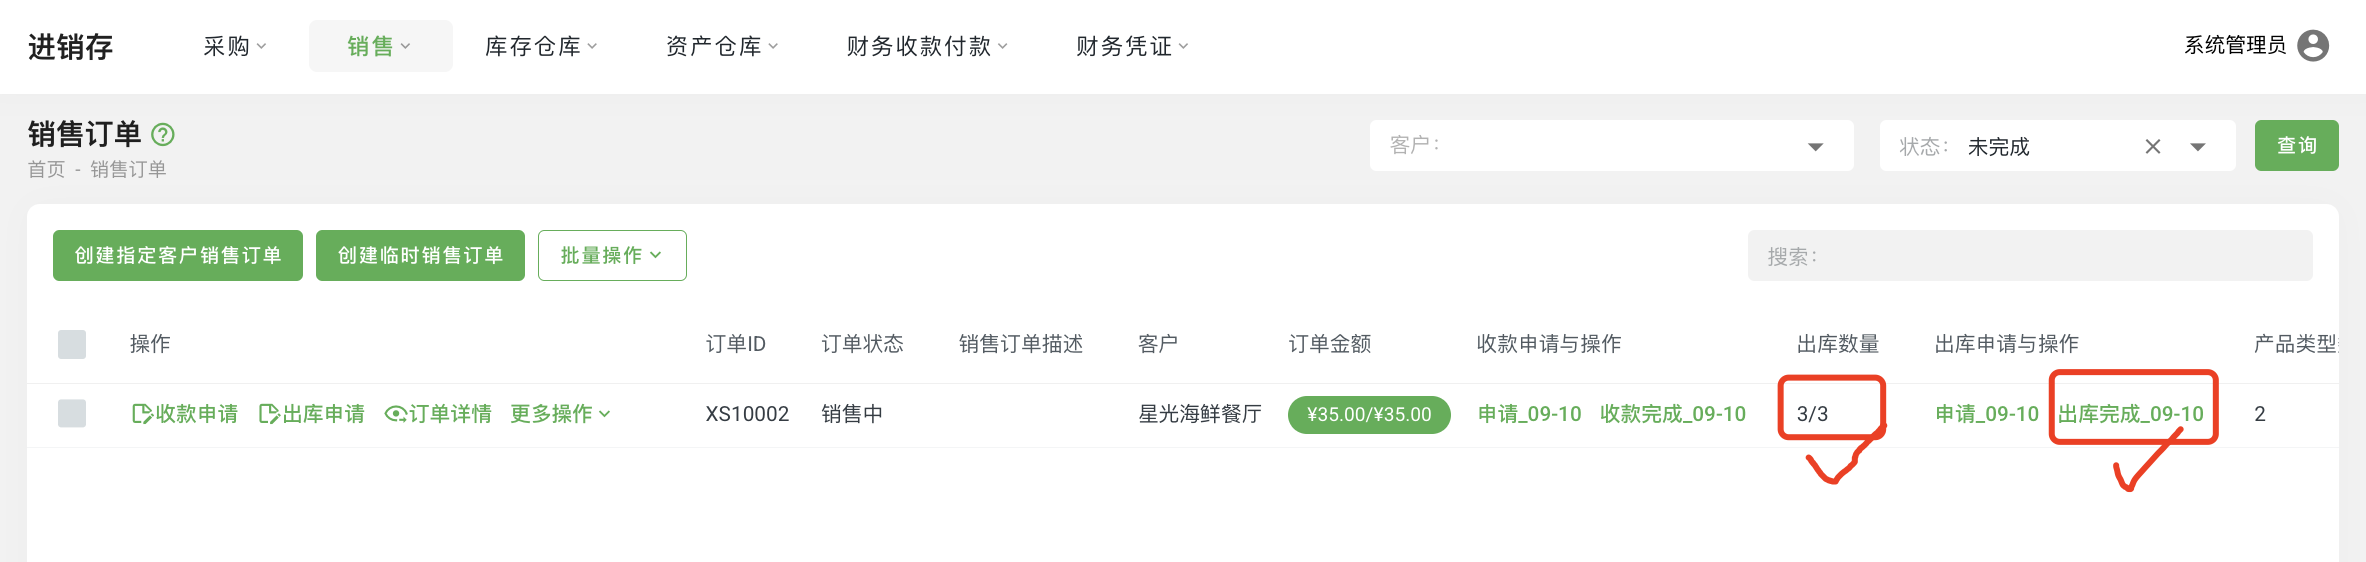Click the 收款申请 action icon
This screenshot has height=562, width=2366.
coord(142,414)
